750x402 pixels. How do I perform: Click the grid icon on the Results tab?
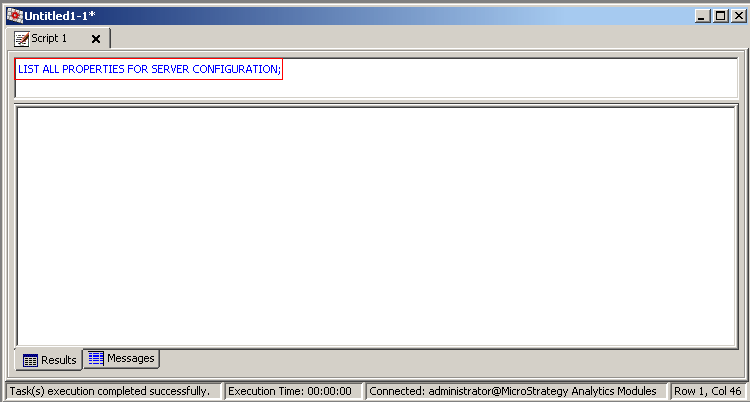30,360
